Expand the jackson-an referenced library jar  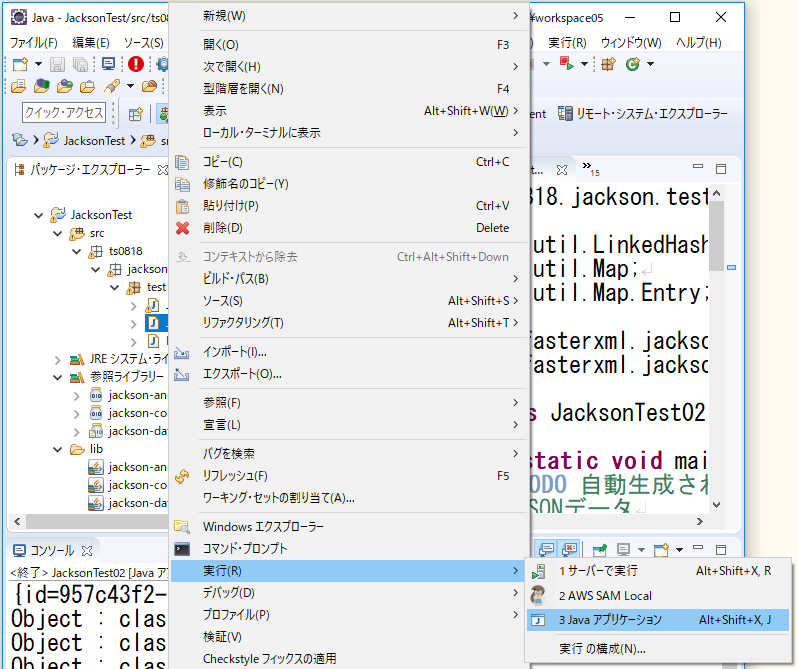pyautogui.click(x=76, y=396)
